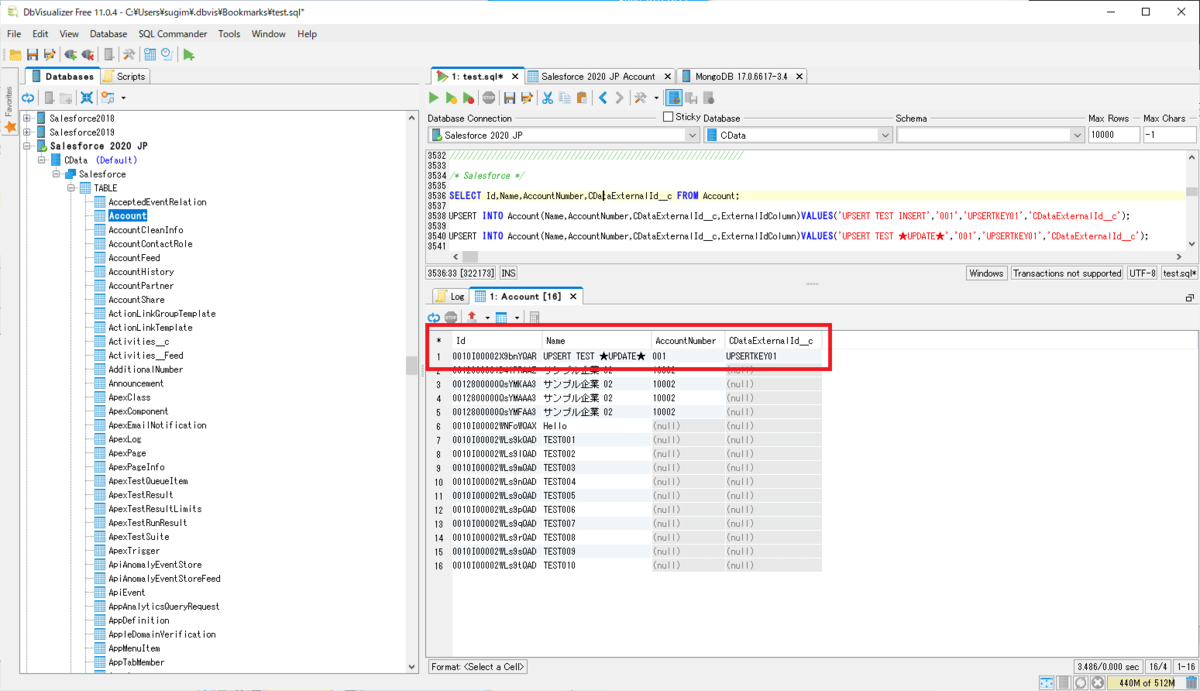Viewport: 1200px width, 691px height.
Task: Open the SQL Commander menu
Action: pos(173,34)
